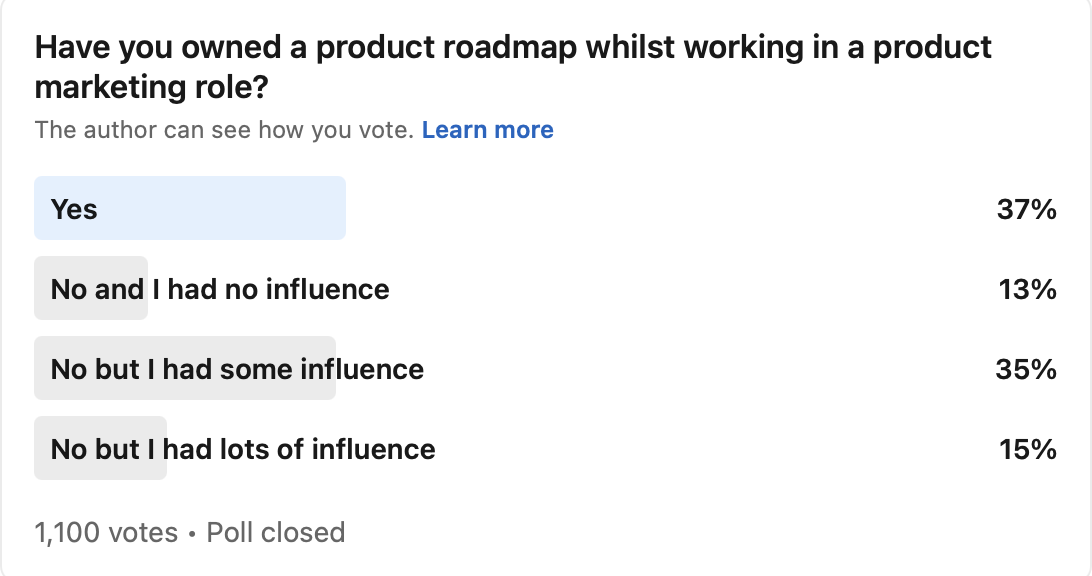Click the 13% result percentage
The image size is (1092, 576).
pos(1027,289)
